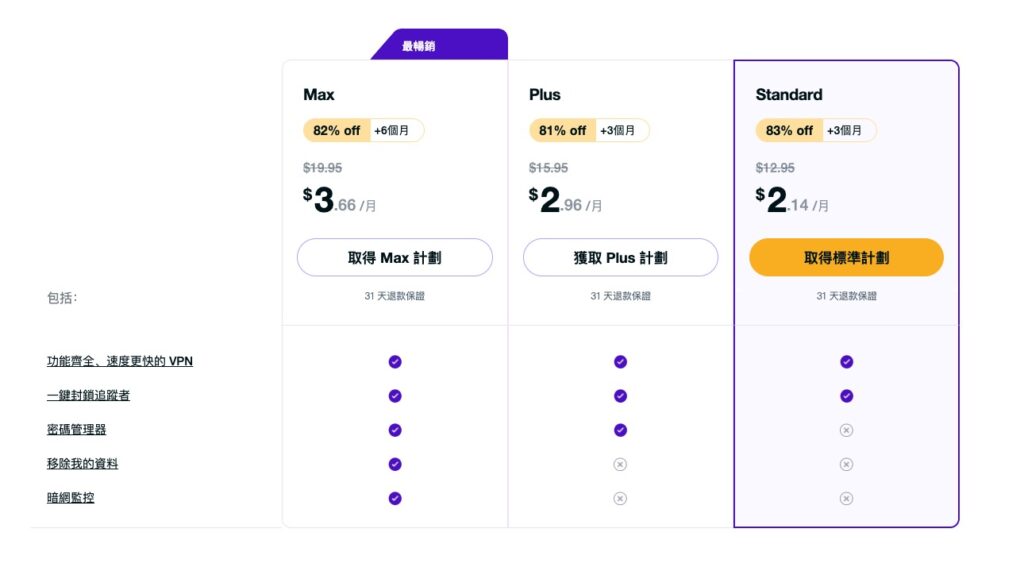Click Standard plan tracker blocking checkmark
1024x575 pixels.
pyautogui.click(x=846, y=396)
